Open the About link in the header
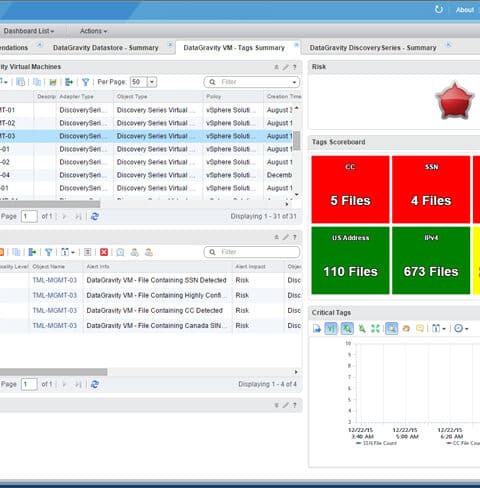 pyautogui.click(x=465, y=10)
